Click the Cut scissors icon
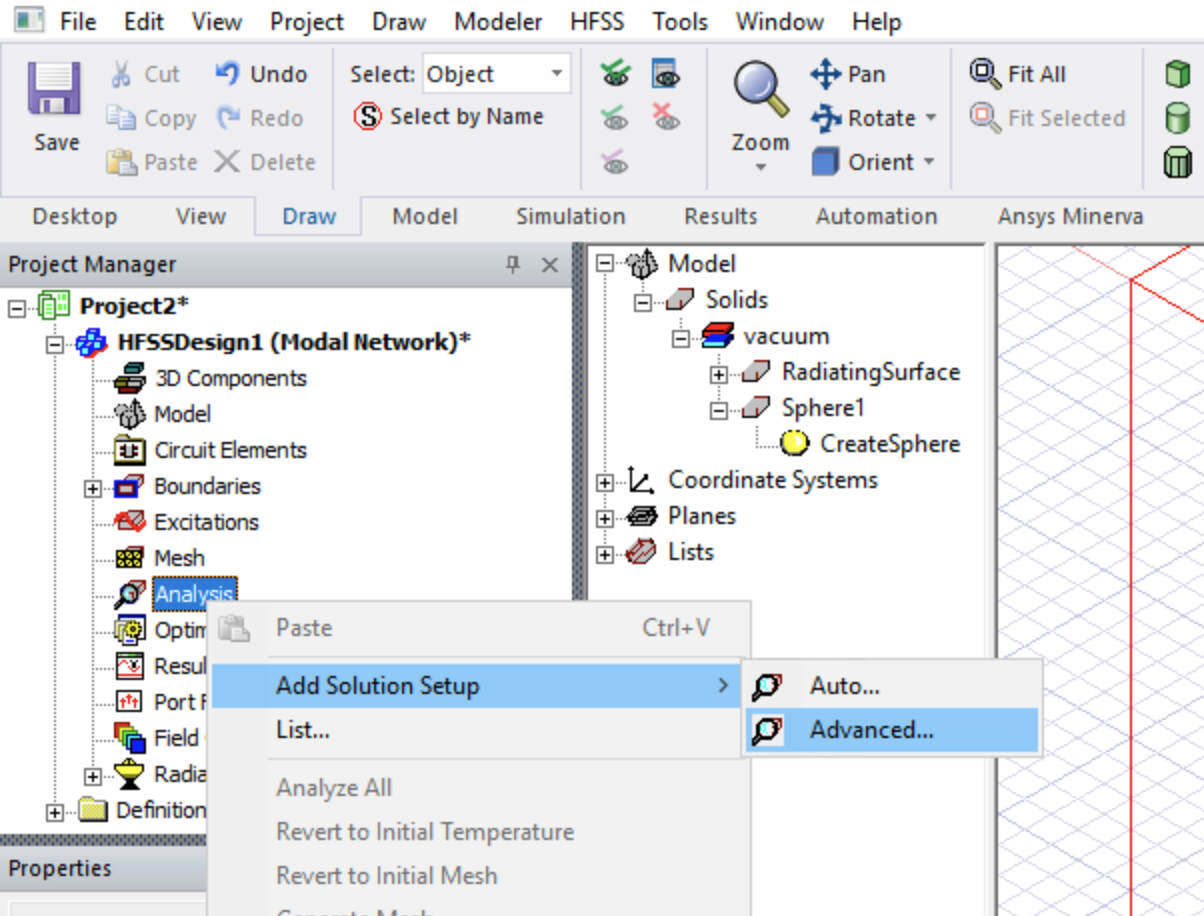The height and width of the screenshot is (916, 1204). (121, 74)
